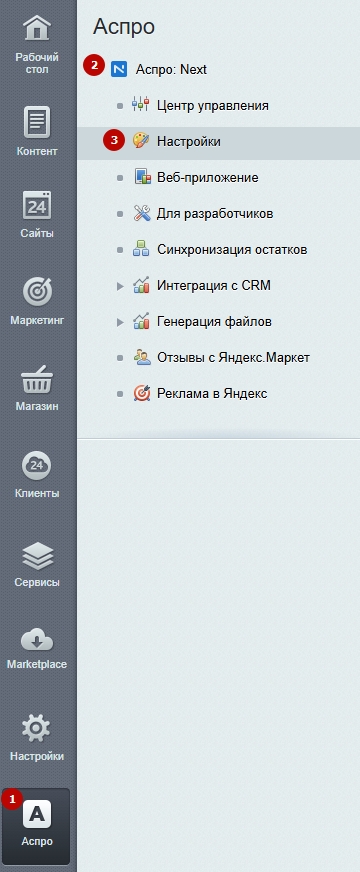Viewport: 360px width, 872px height.
Task: Click the Сервисы sidebar label
Action: 37,582
